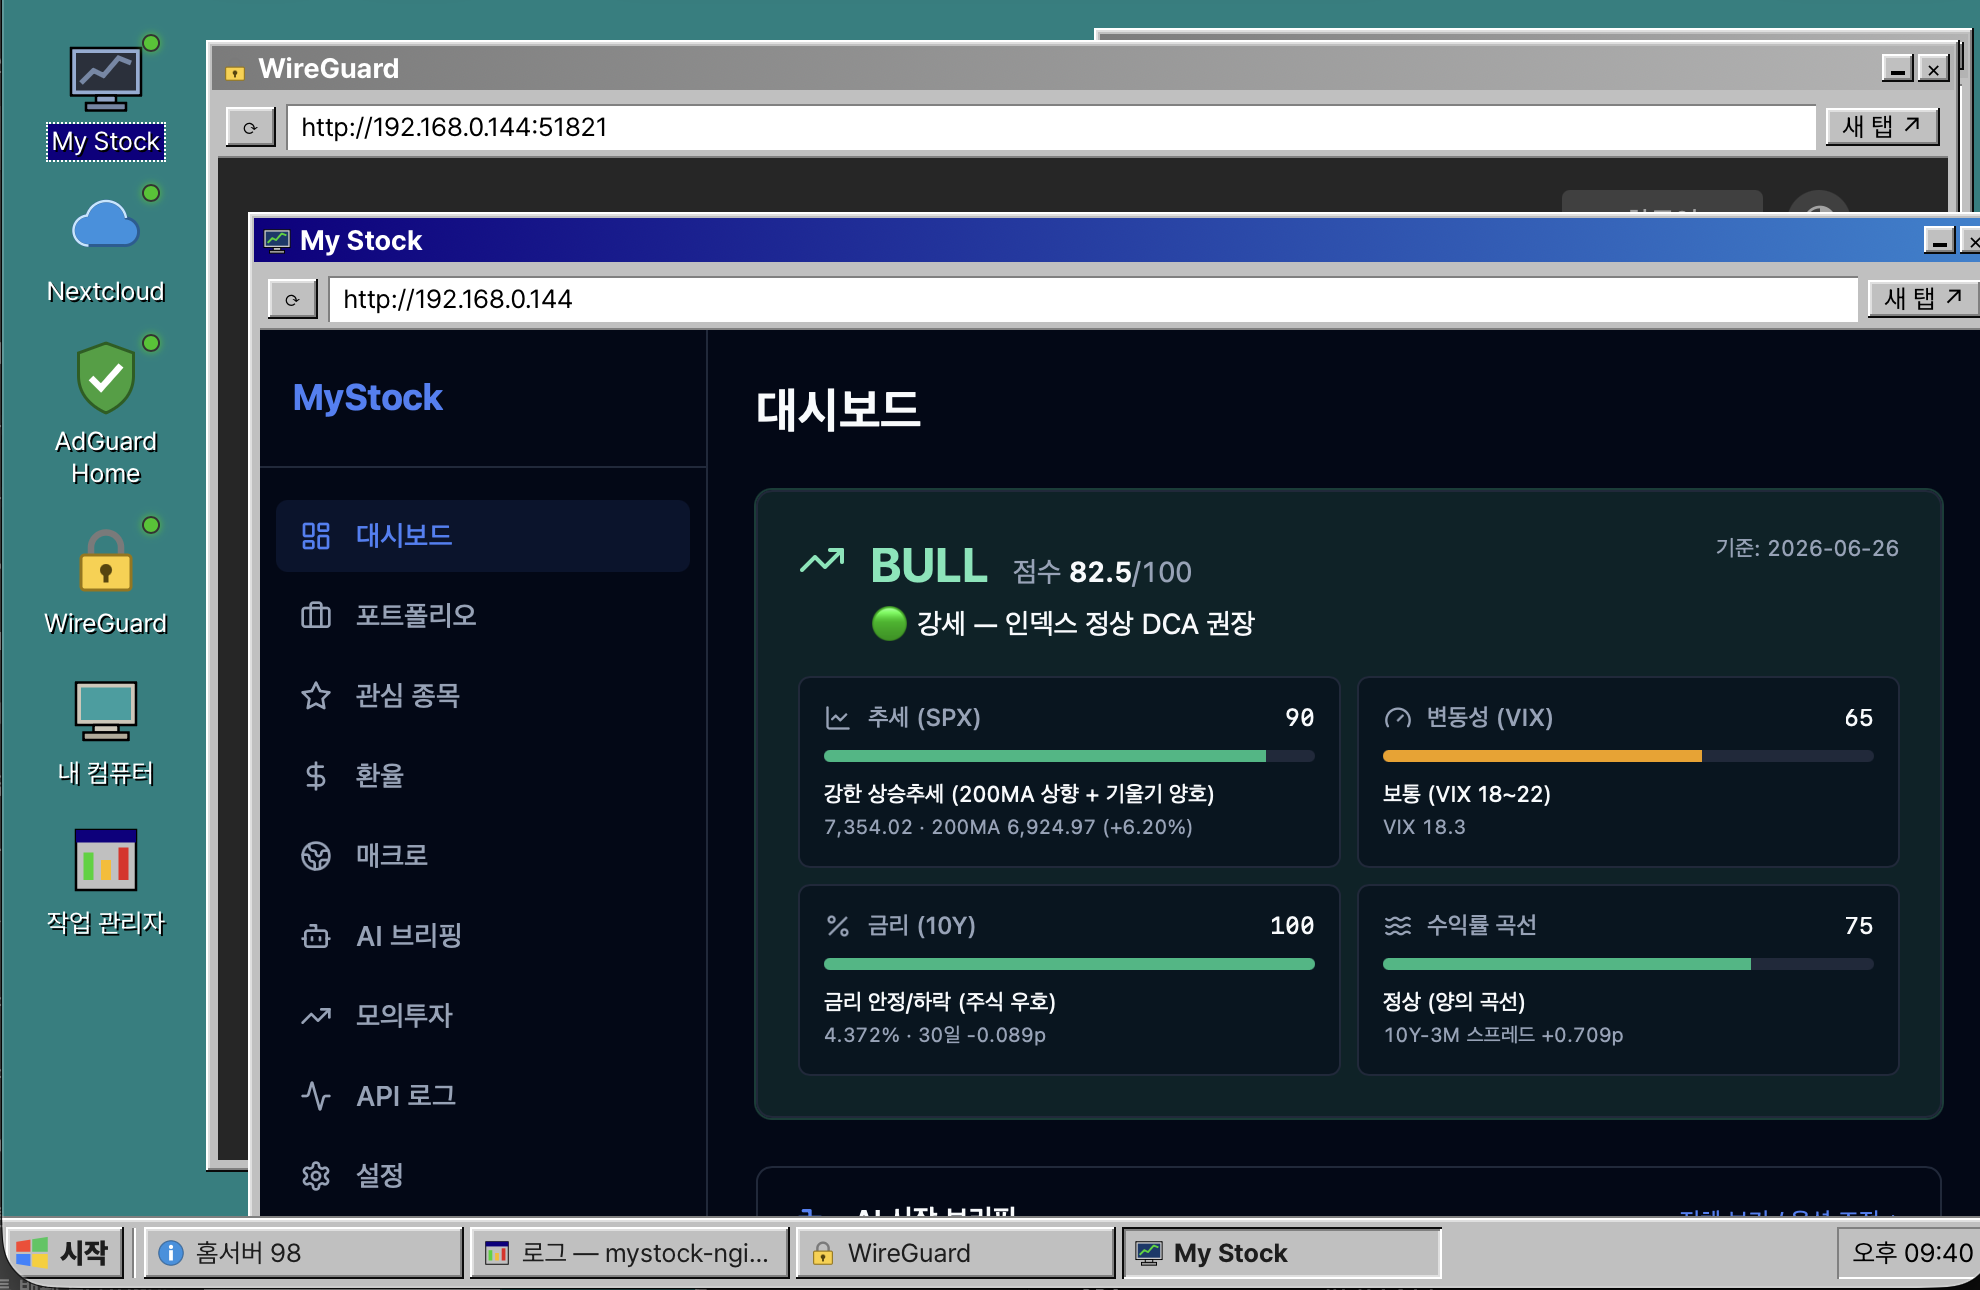
Task: Click the 수익률 곡선 progress bar
Action: point(1628,964)
